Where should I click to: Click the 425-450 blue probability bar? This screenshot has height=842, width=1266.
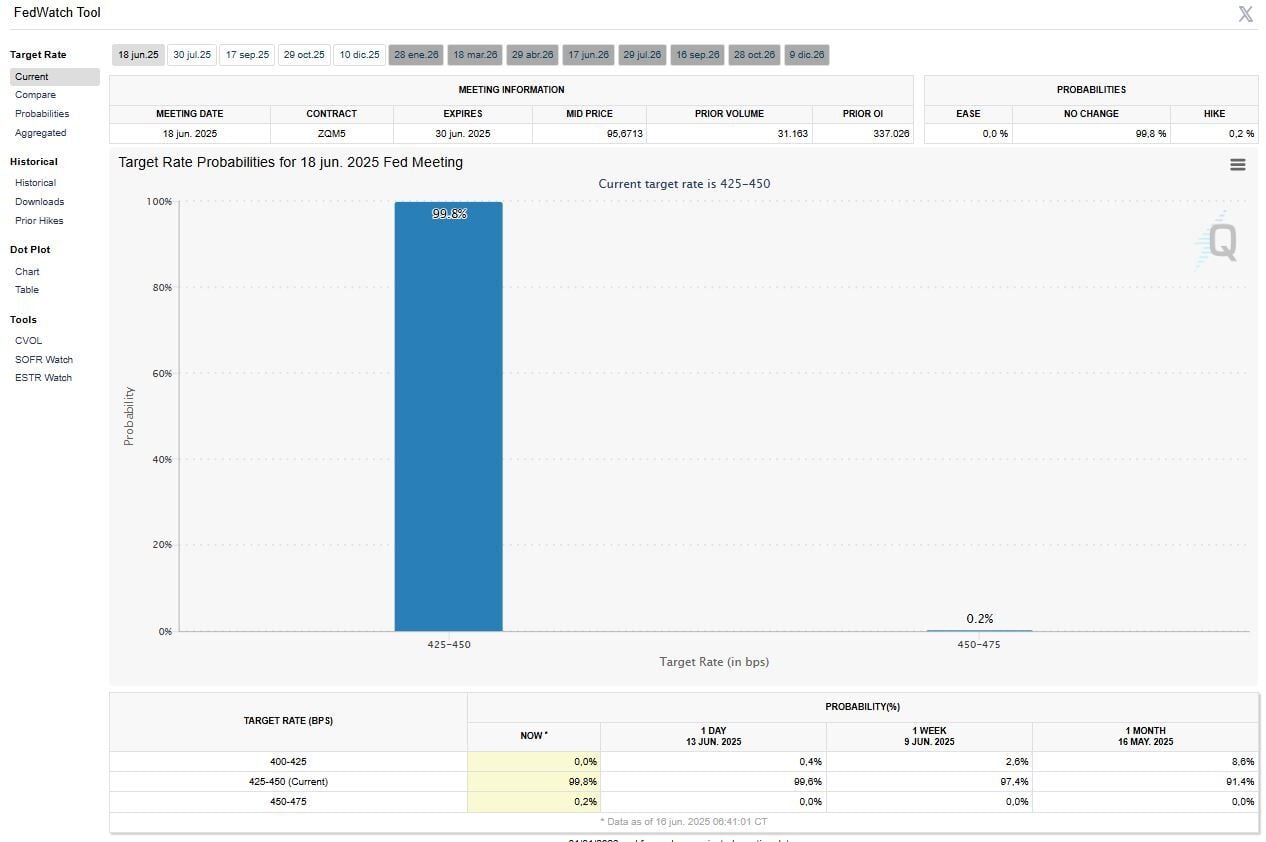(x=448, y=417)
